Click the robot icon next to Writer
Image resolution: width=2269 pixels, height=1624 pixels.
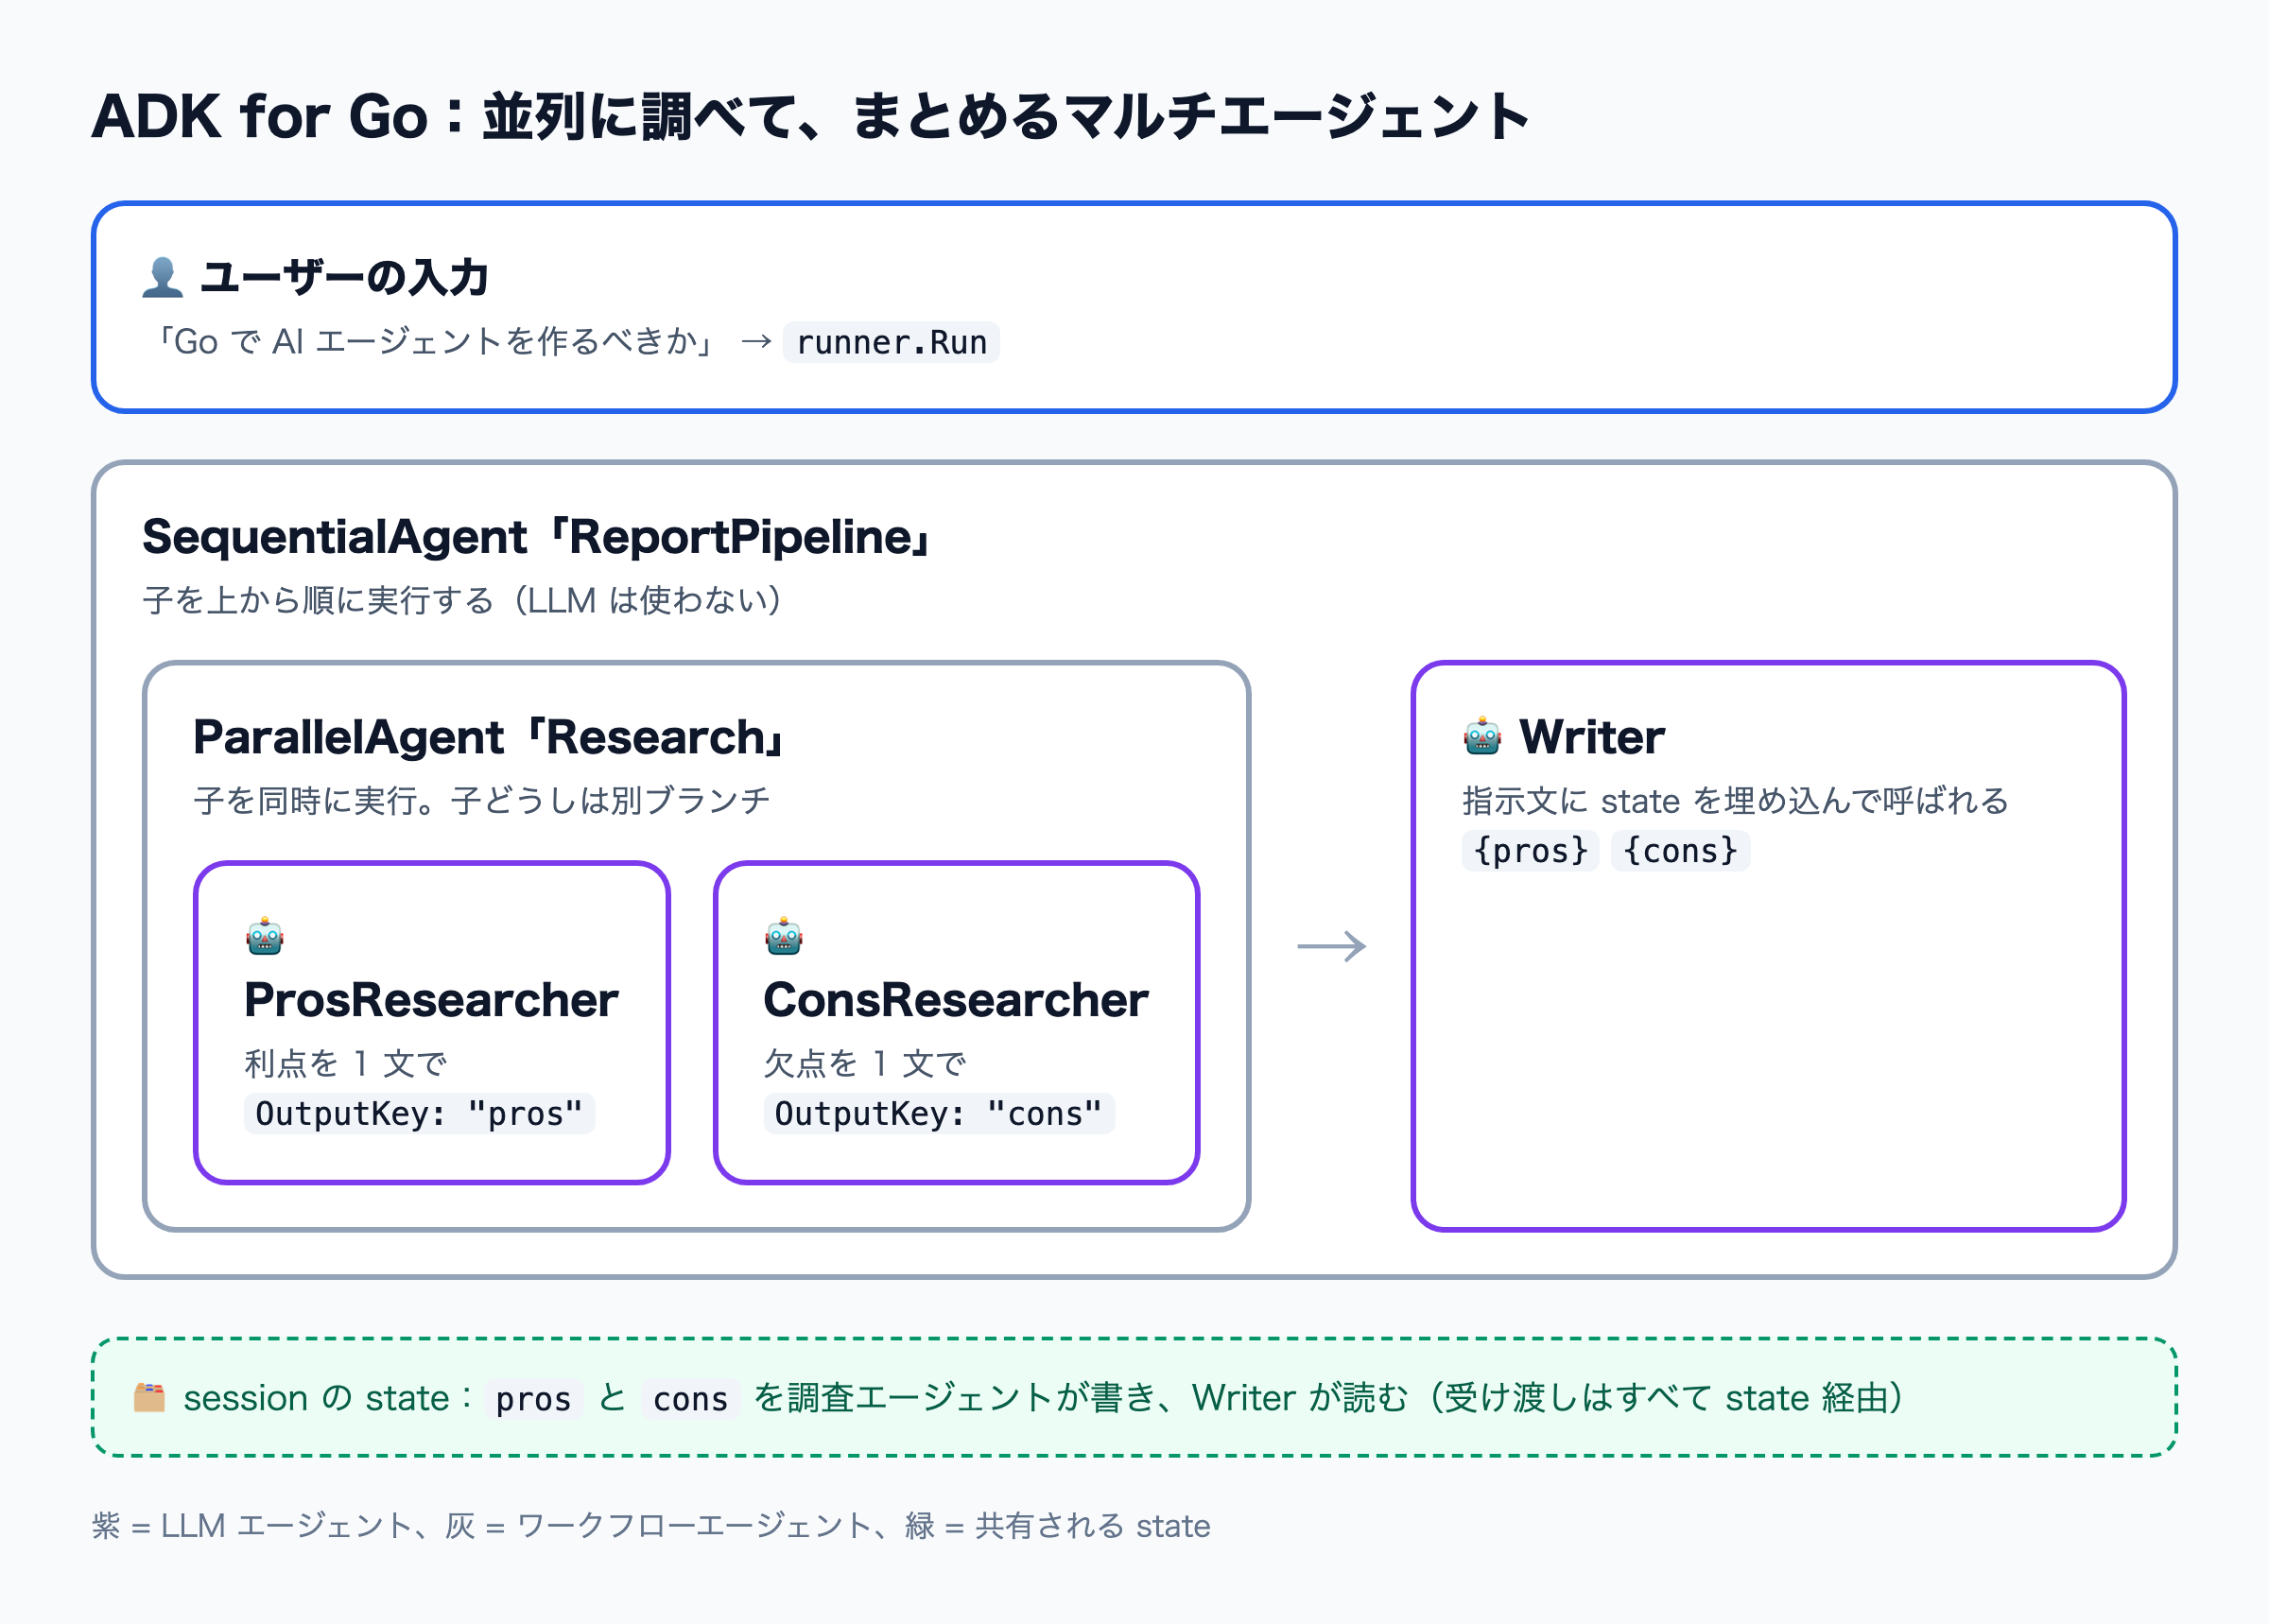point(1482,736)
